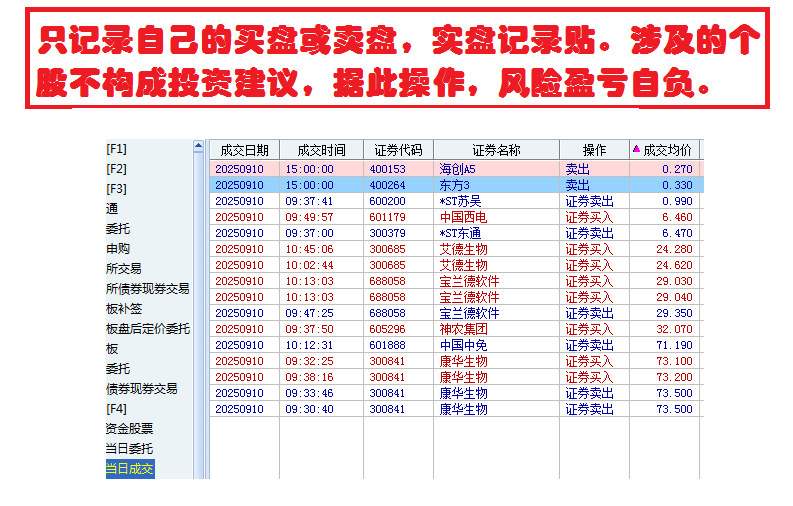Open 板盘后定价委托 in the sidebar
The width and height of the screenshot is (793, 506).
pyautogui.click(x=148, y=329)
